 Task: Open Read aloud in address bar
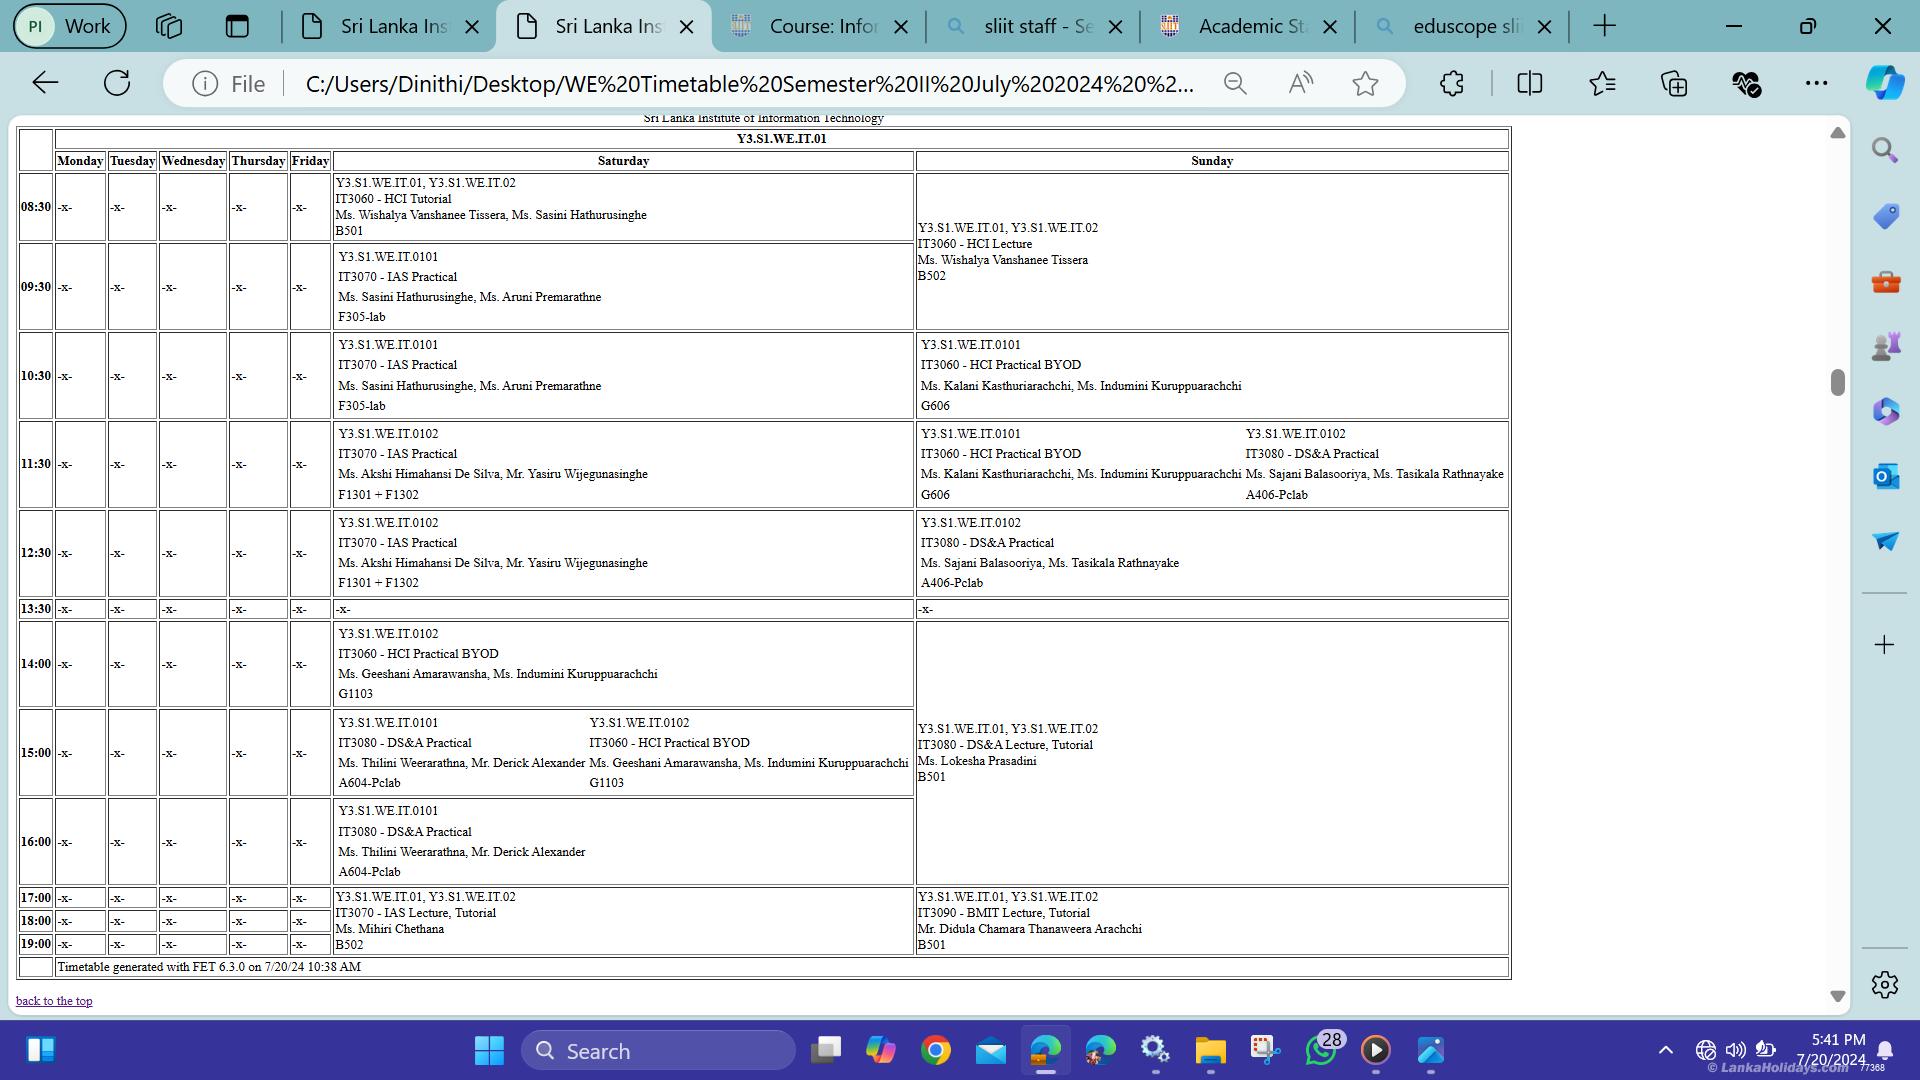click(1300, 84)
